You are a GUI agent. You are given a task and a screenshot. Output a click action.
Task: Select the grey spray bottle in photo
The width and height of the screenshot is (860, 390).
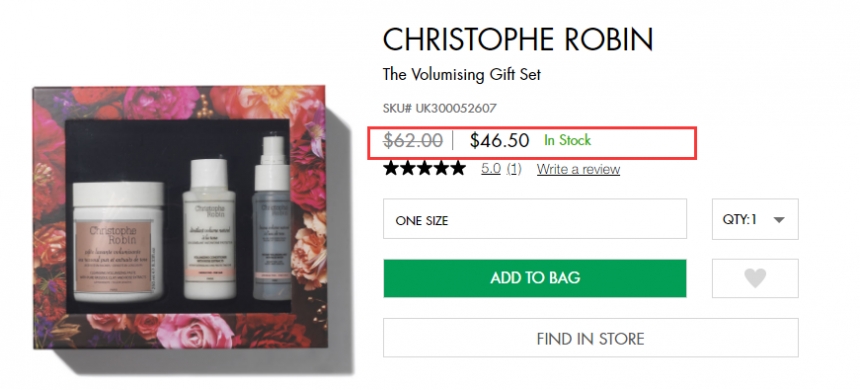pyautogui.click(x=272, y=218)
